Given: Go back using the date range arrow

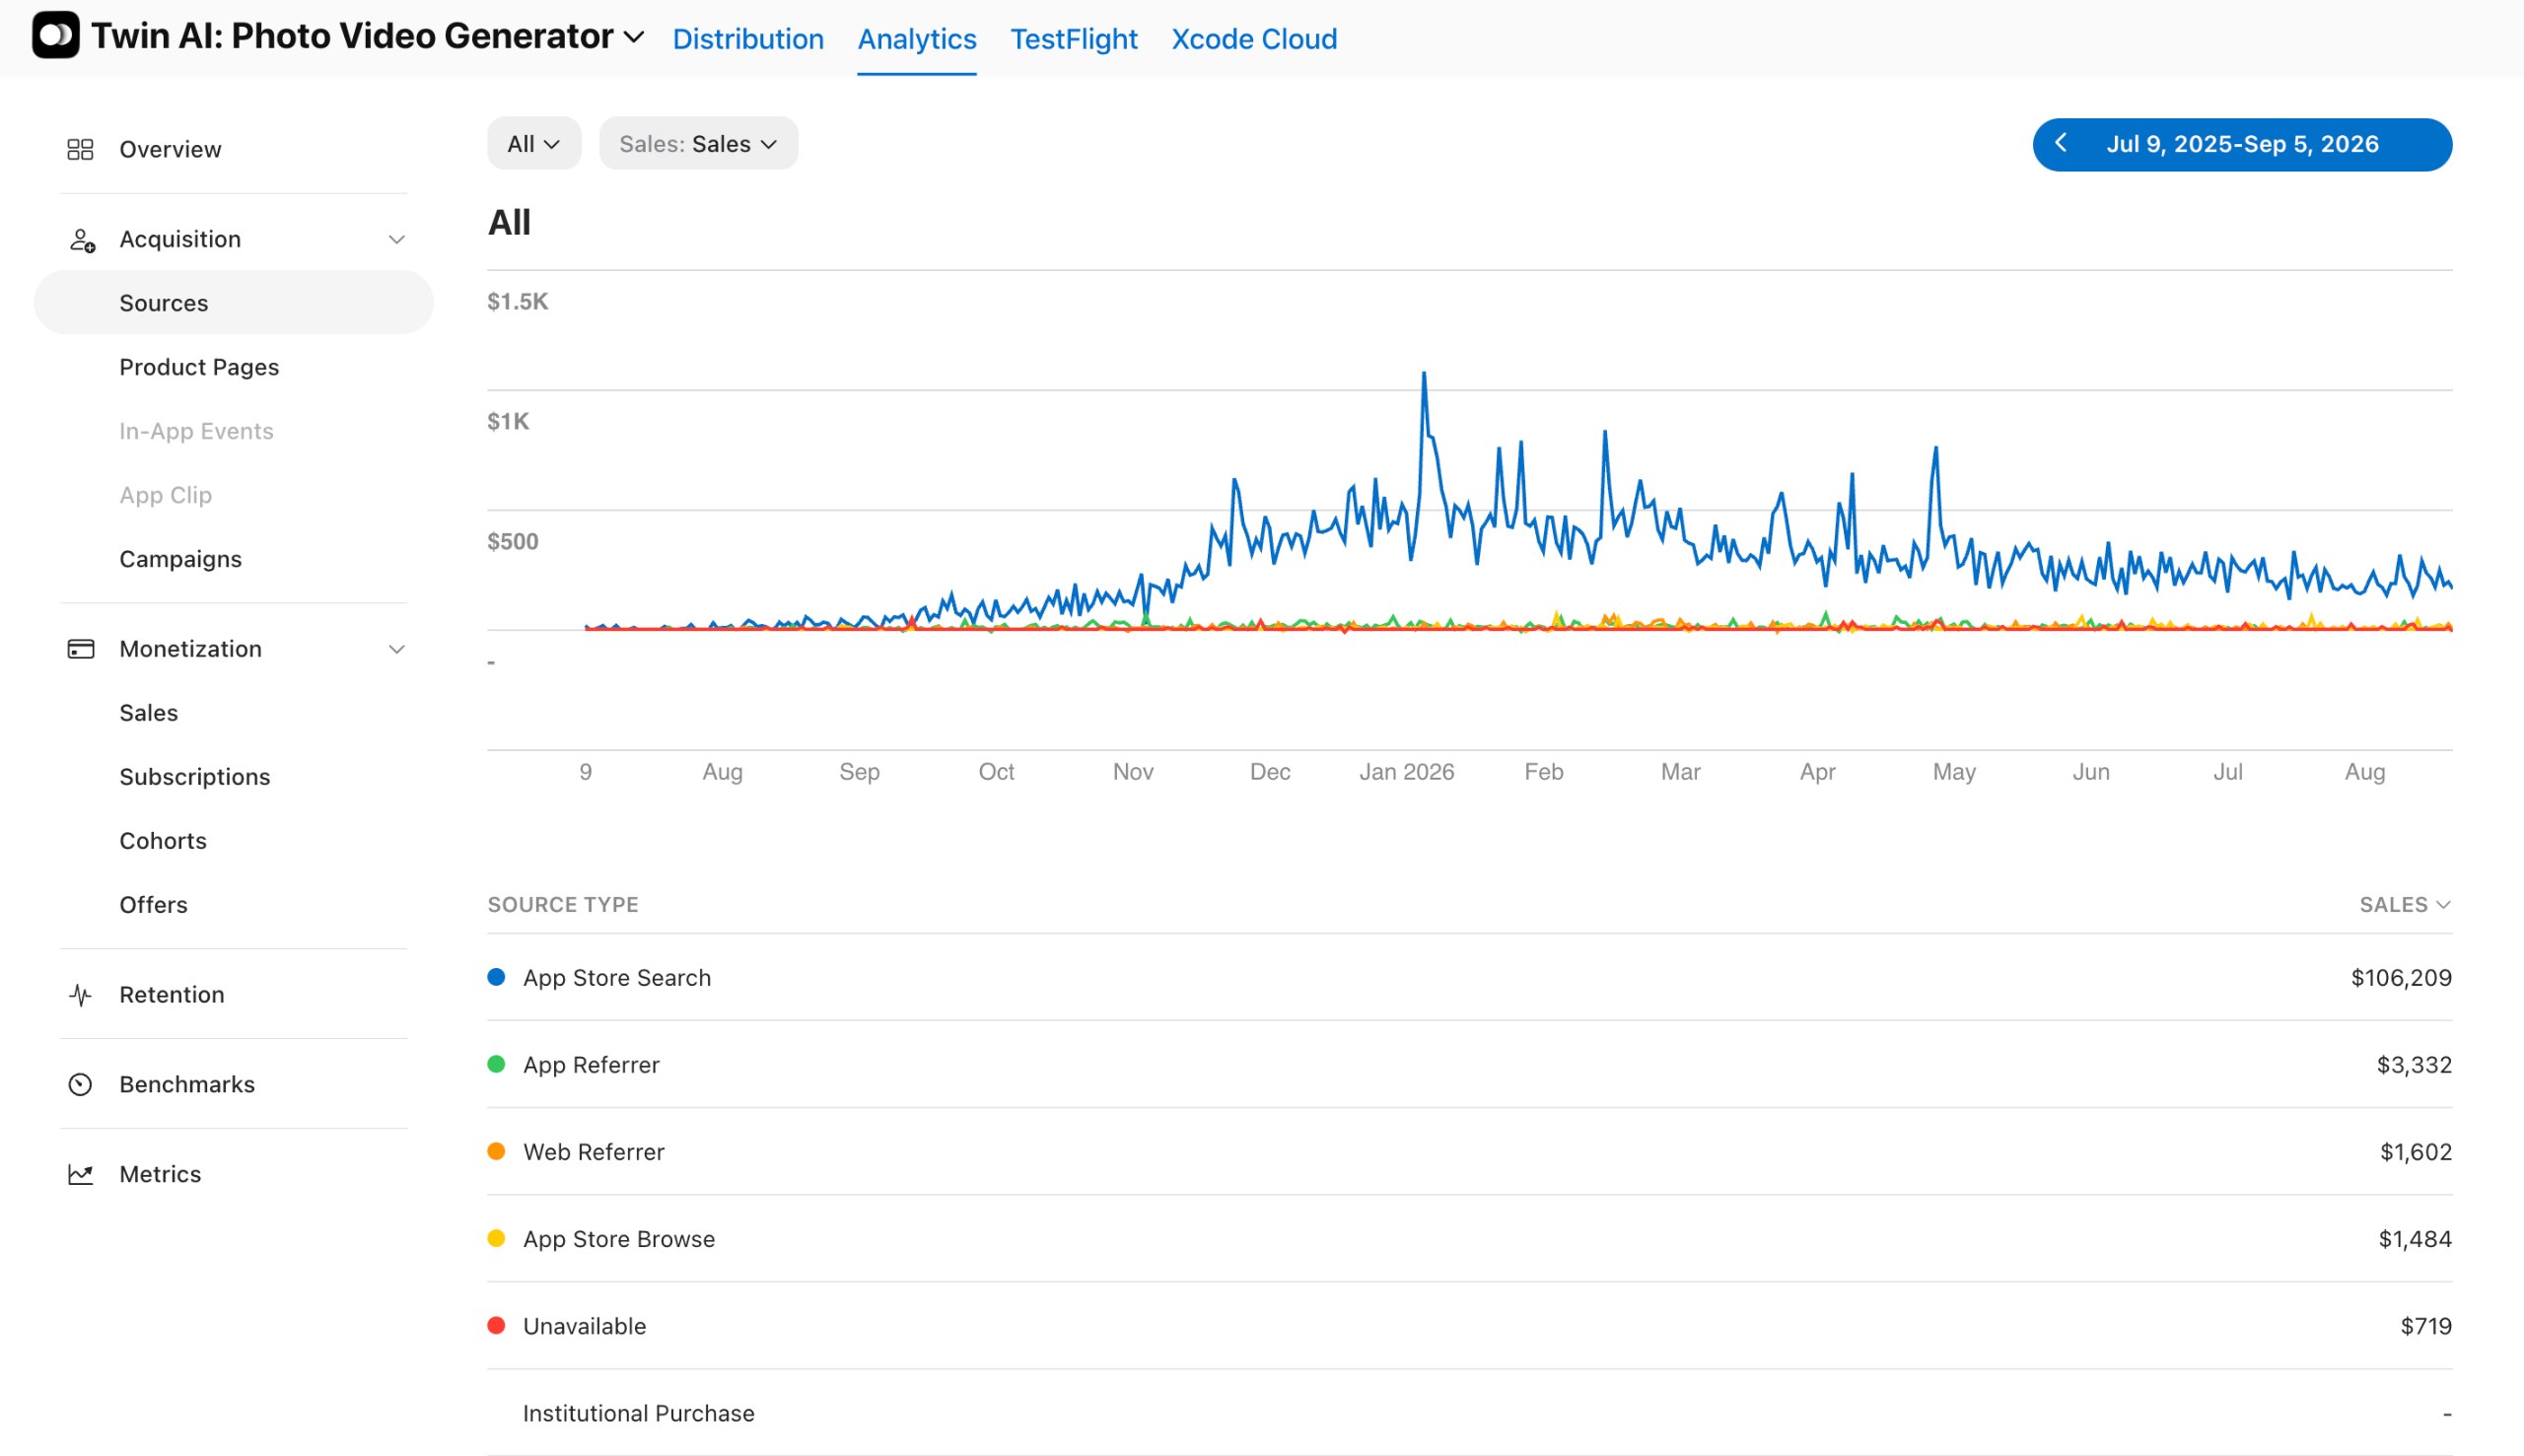Looking at the screenshot, I should pos(2061,144).
